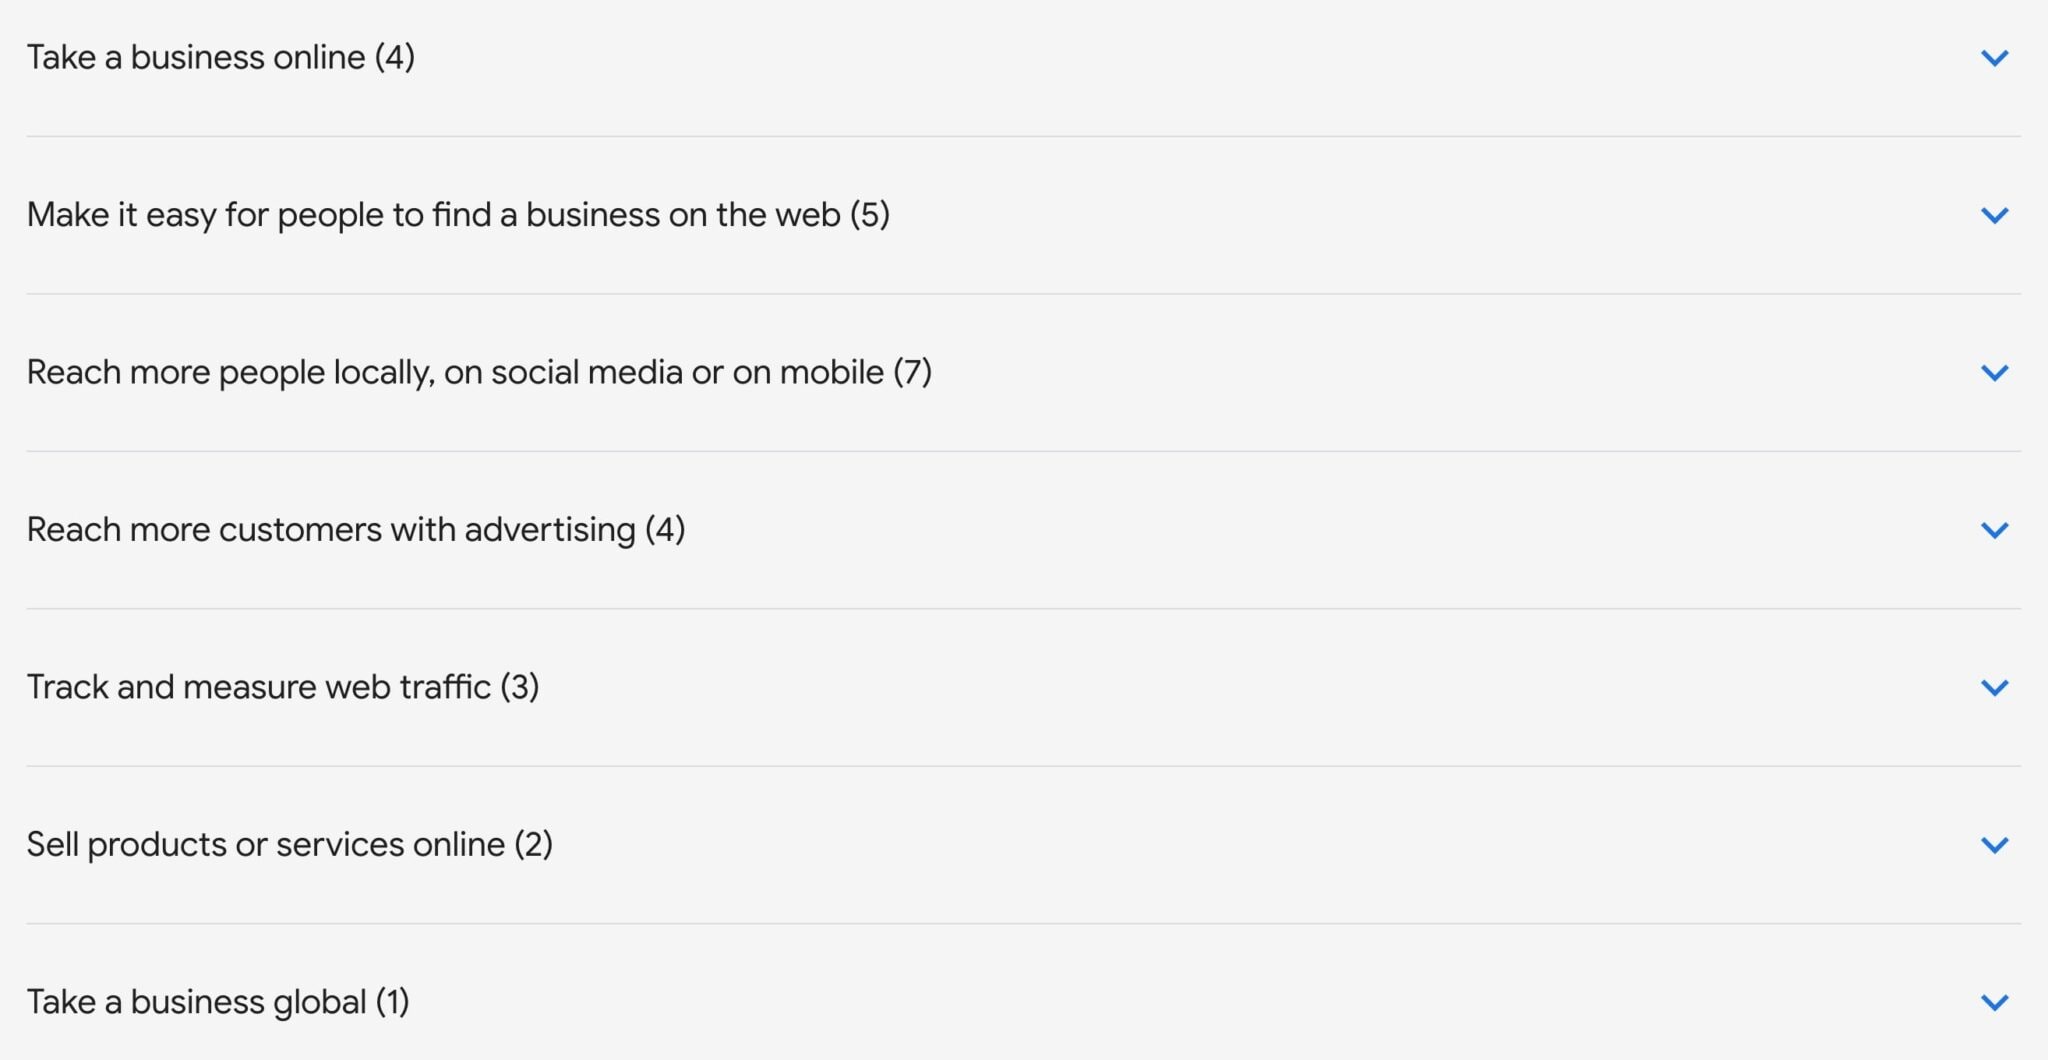2048x1060 pixels.
Task: Click the chevron next to "Sell products or services online"
Action: pyautogui.click(x=1995, y=844)
